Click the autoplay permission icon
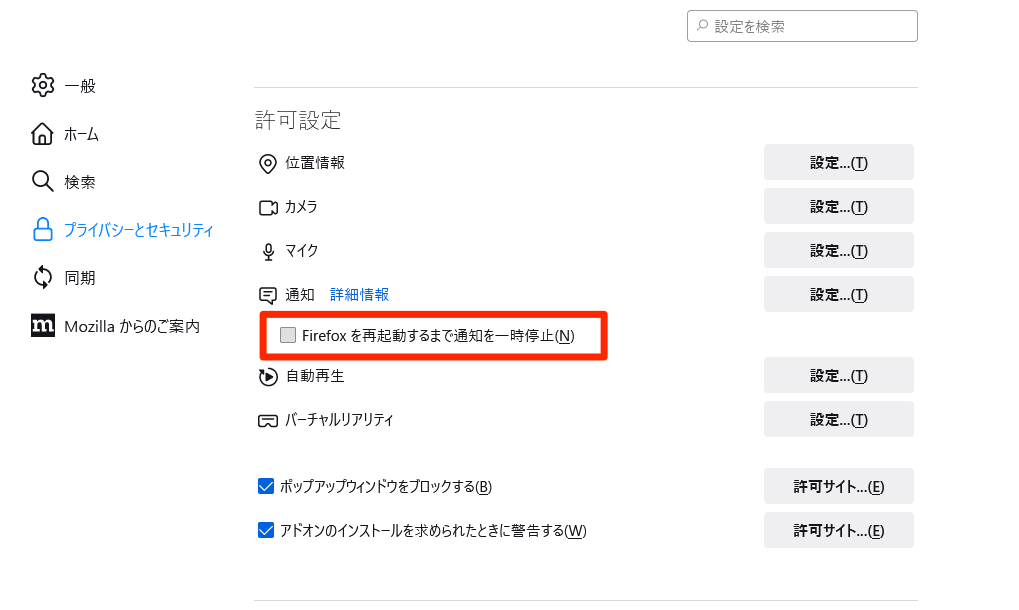The width and height of the screenshot is (1019, 610). point(267,376)
